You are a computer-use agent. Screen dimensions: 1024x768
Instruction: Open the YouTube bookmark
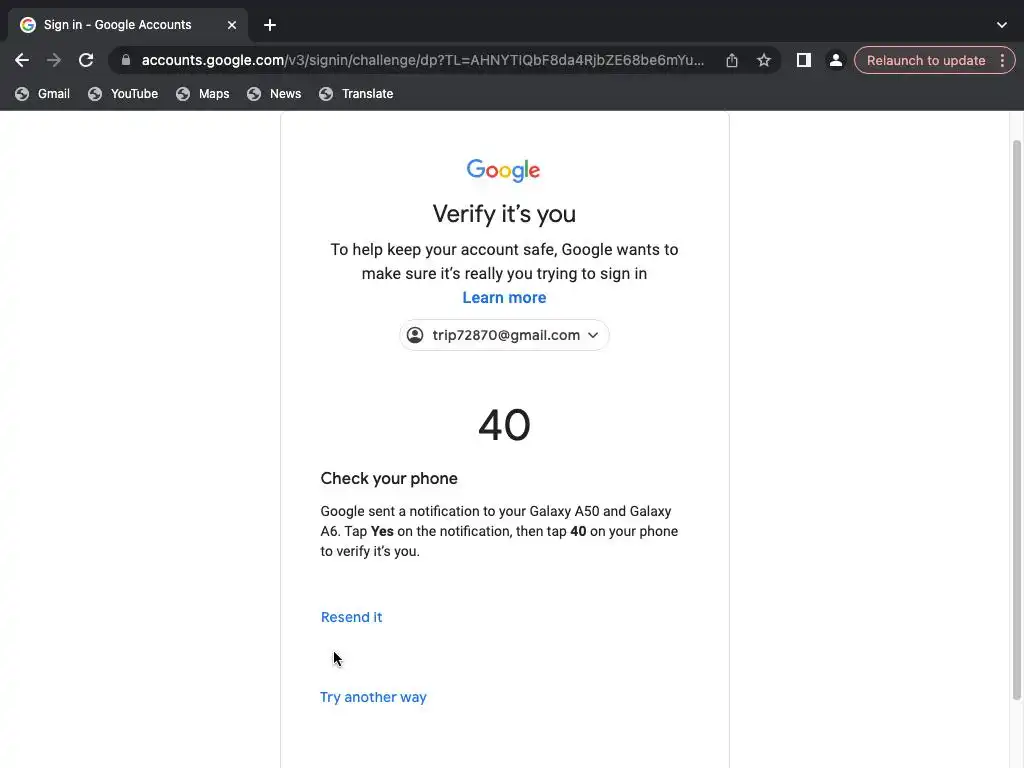[x=123, y=94]
